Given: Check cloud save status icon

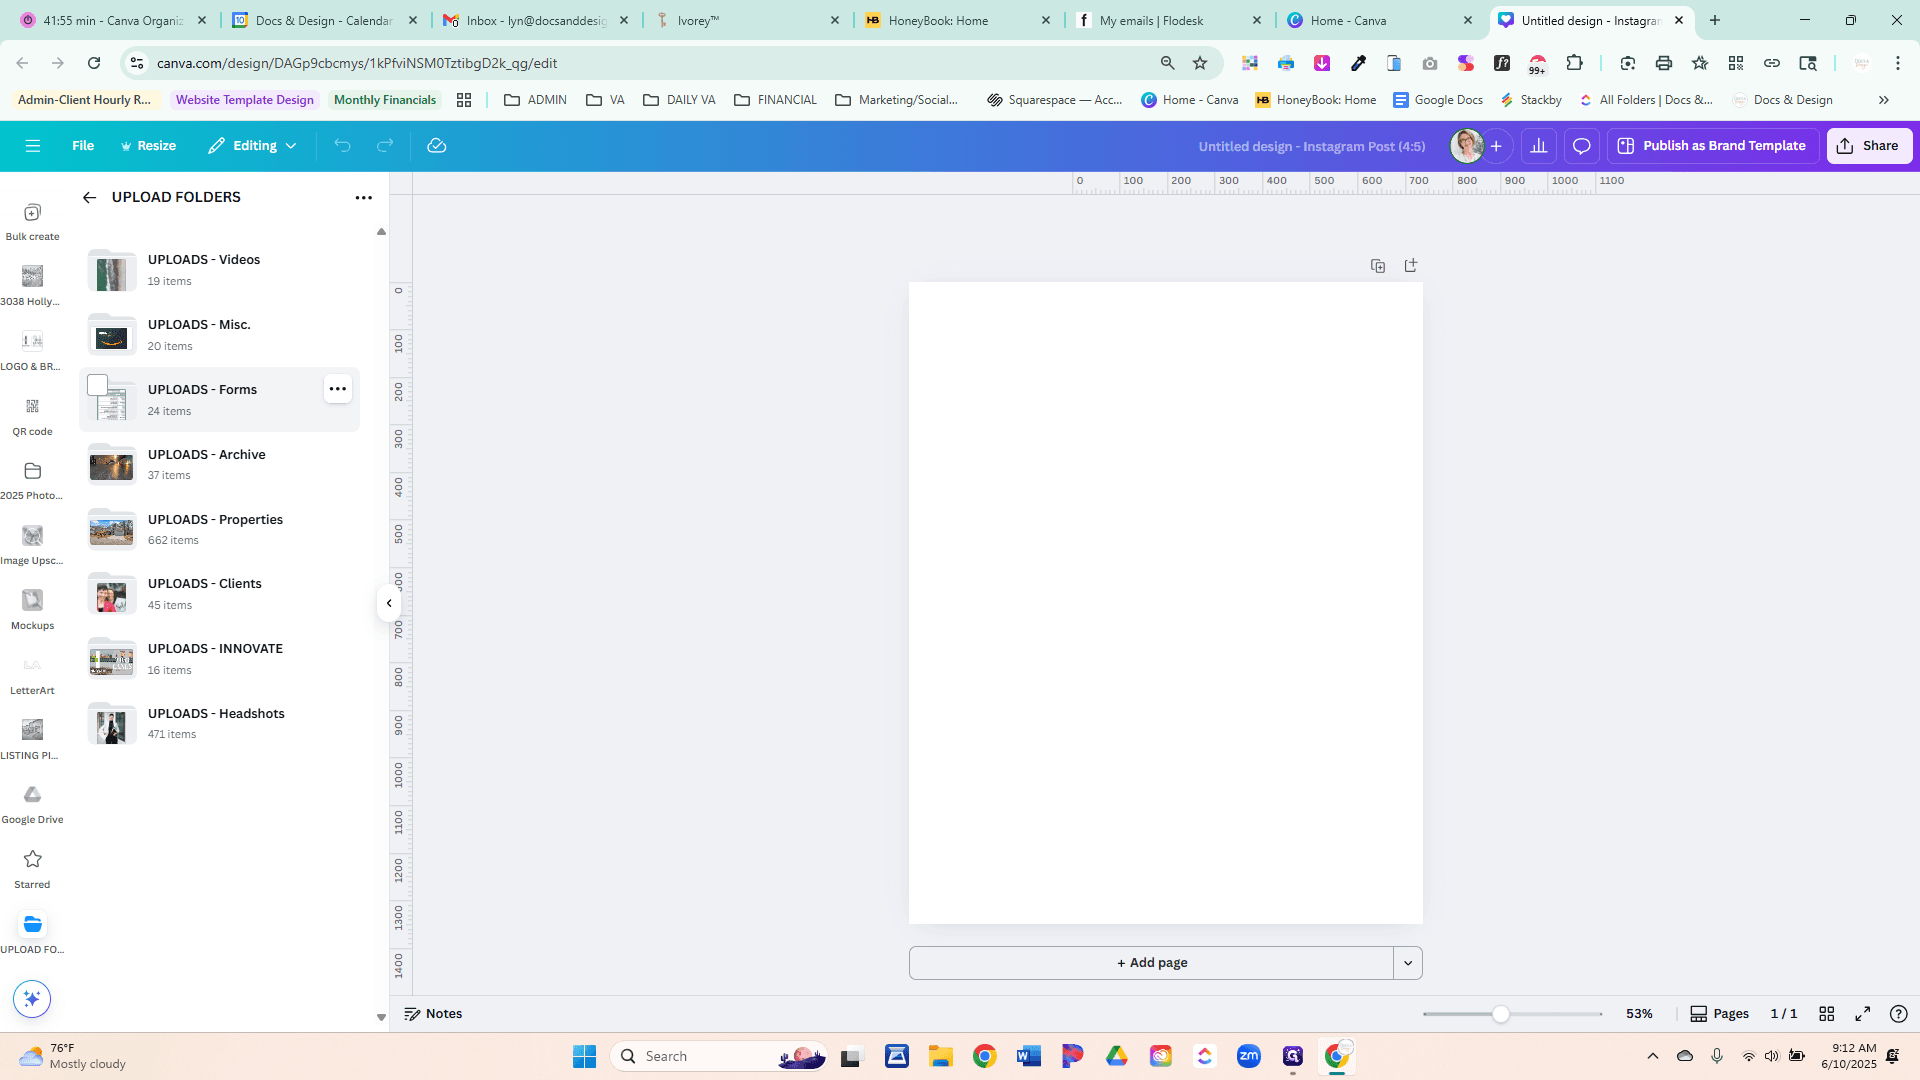Looking at the screenshot, I should click(x=437, y=146).
